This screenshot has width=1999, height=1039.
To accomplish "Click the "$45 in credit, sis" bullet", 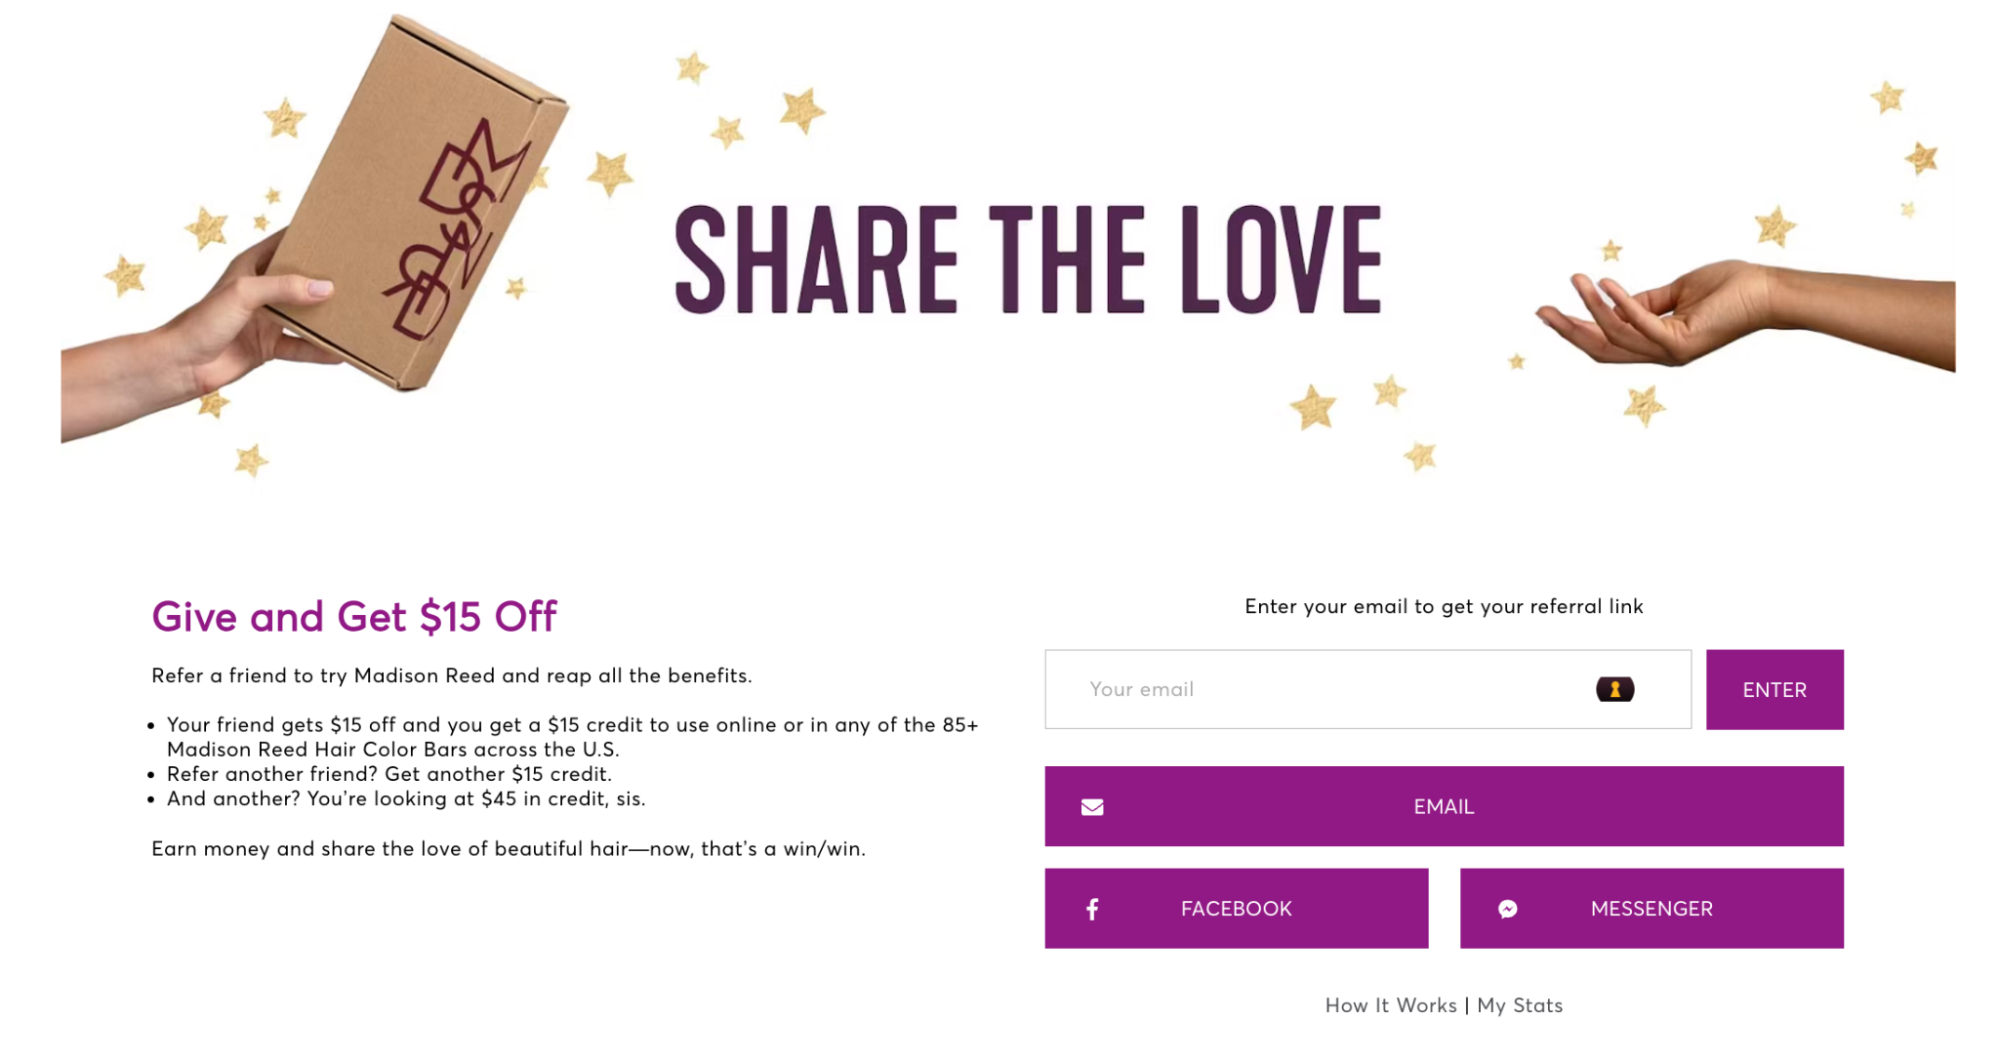I will [x=406, y=798].
